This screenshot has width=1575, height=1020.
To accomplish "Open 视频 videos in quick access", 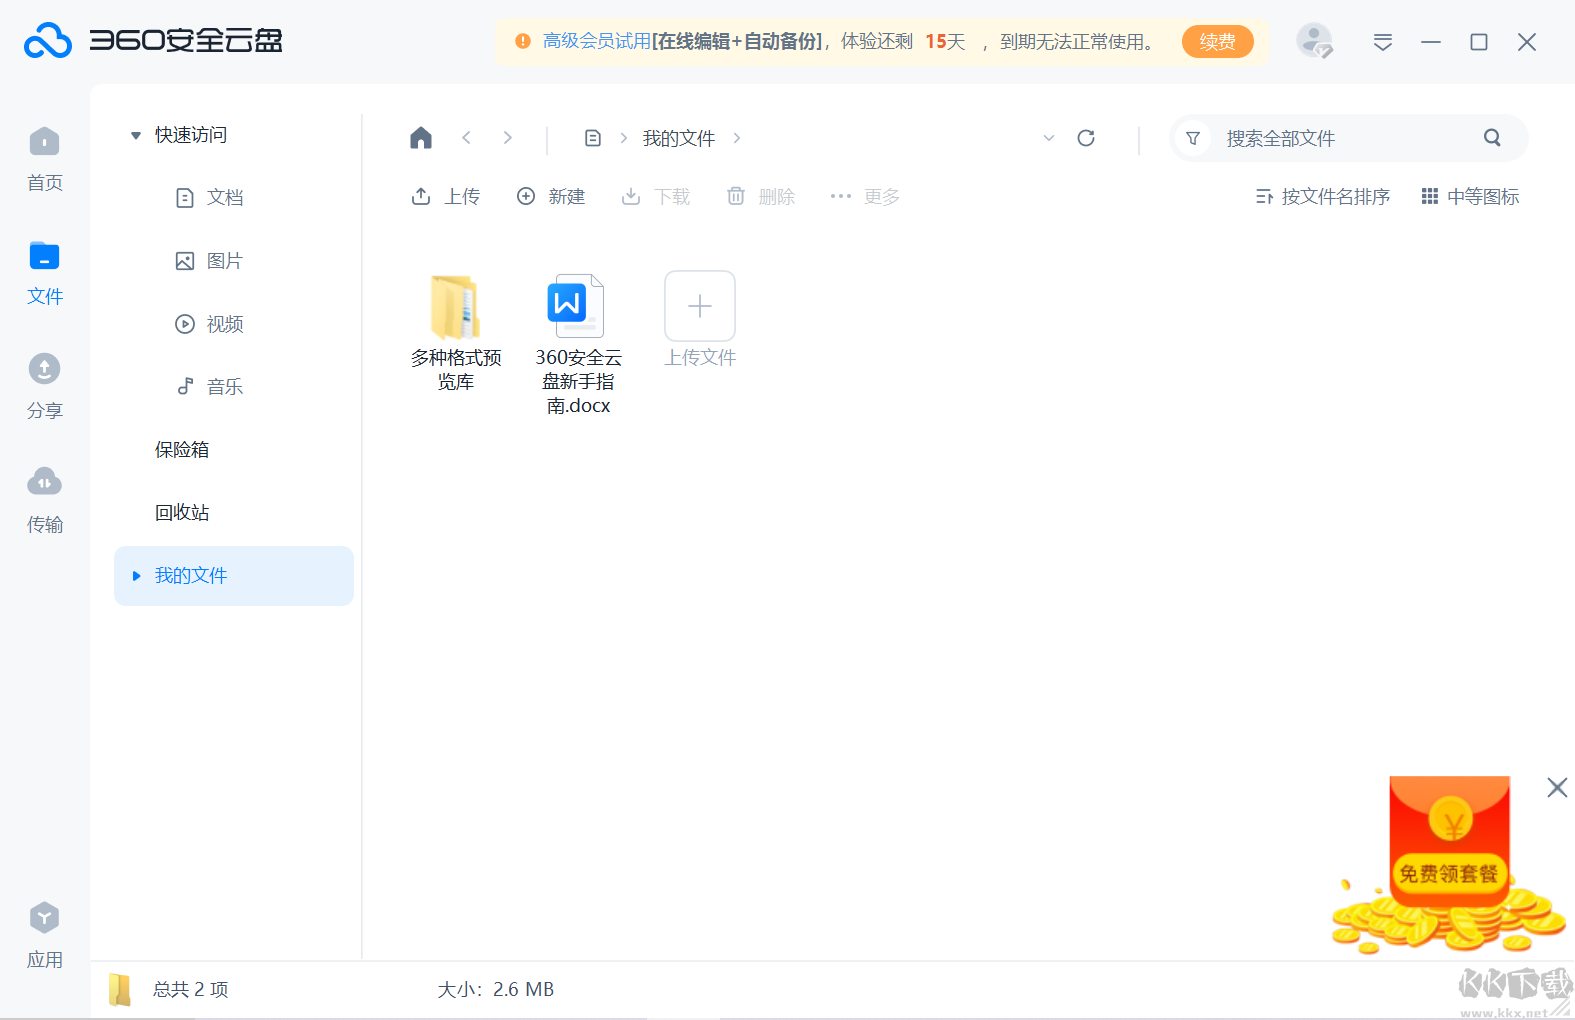I will 209,324.
